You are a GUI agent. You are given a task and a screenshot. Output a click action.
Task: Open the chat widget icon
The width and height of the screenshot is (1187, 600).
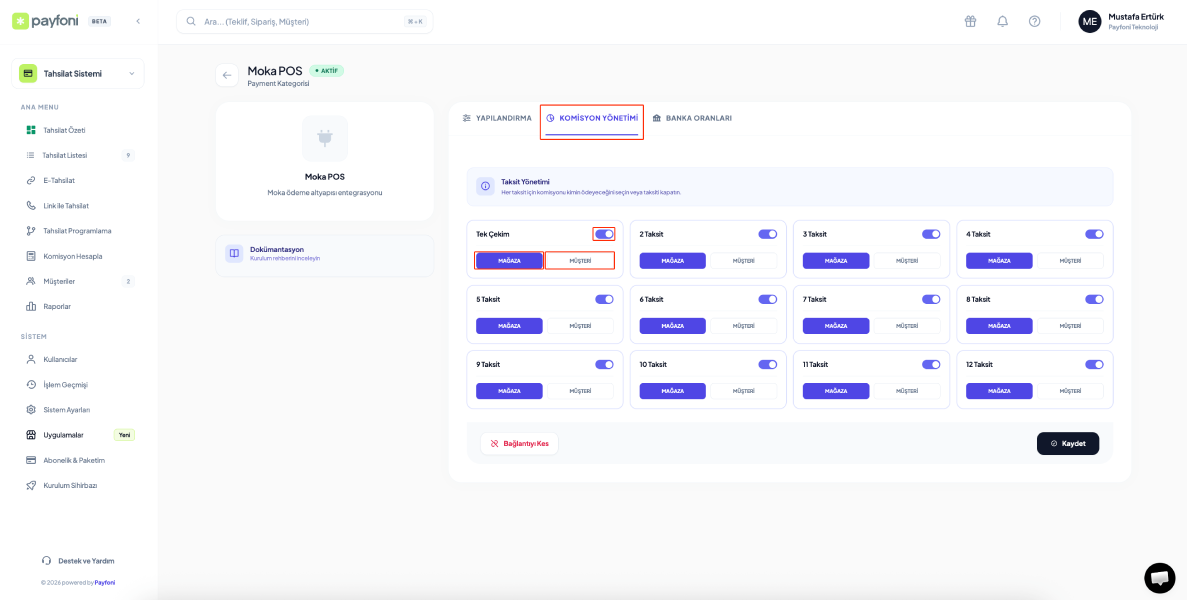1159,578
